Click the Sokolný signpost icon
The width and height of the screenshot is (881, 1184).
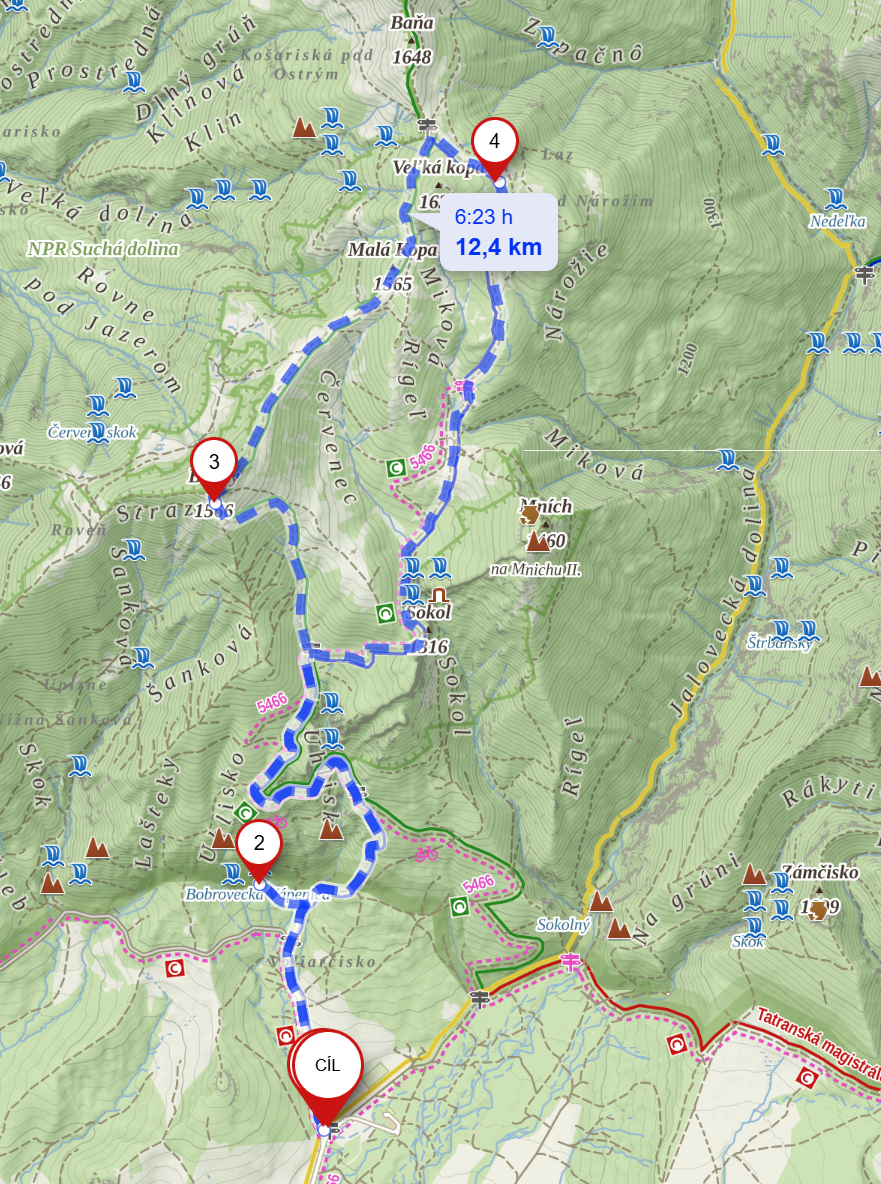pos(571,962)
